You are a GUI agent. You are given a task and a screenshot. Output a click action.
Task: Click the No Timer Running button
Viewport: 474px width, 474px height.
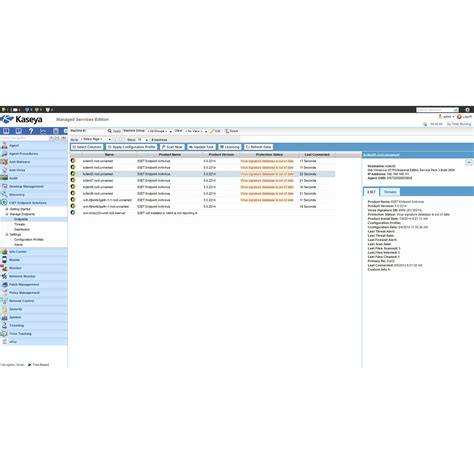[x=459, y=124]
